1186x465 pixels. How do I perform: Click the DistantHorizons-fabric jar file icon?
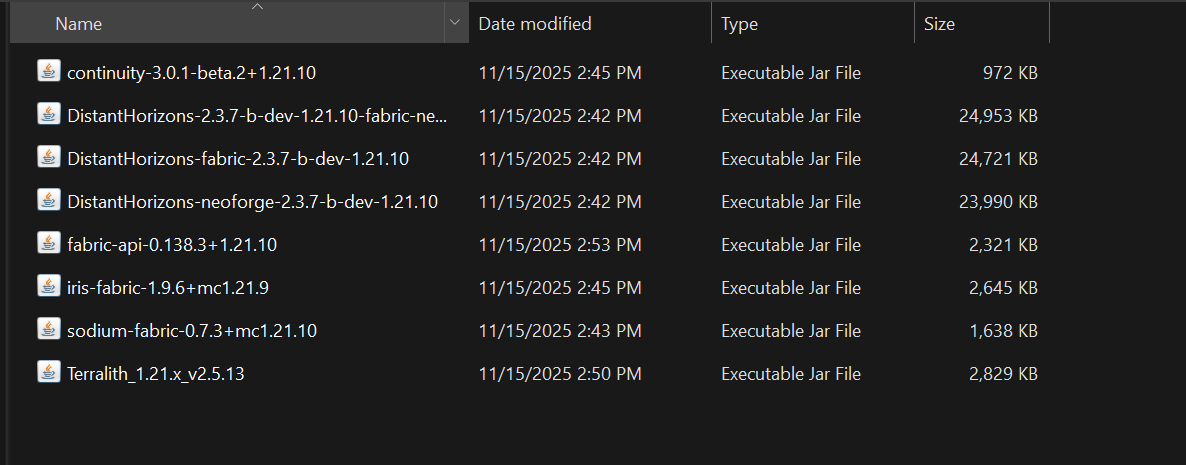point(48,157)
